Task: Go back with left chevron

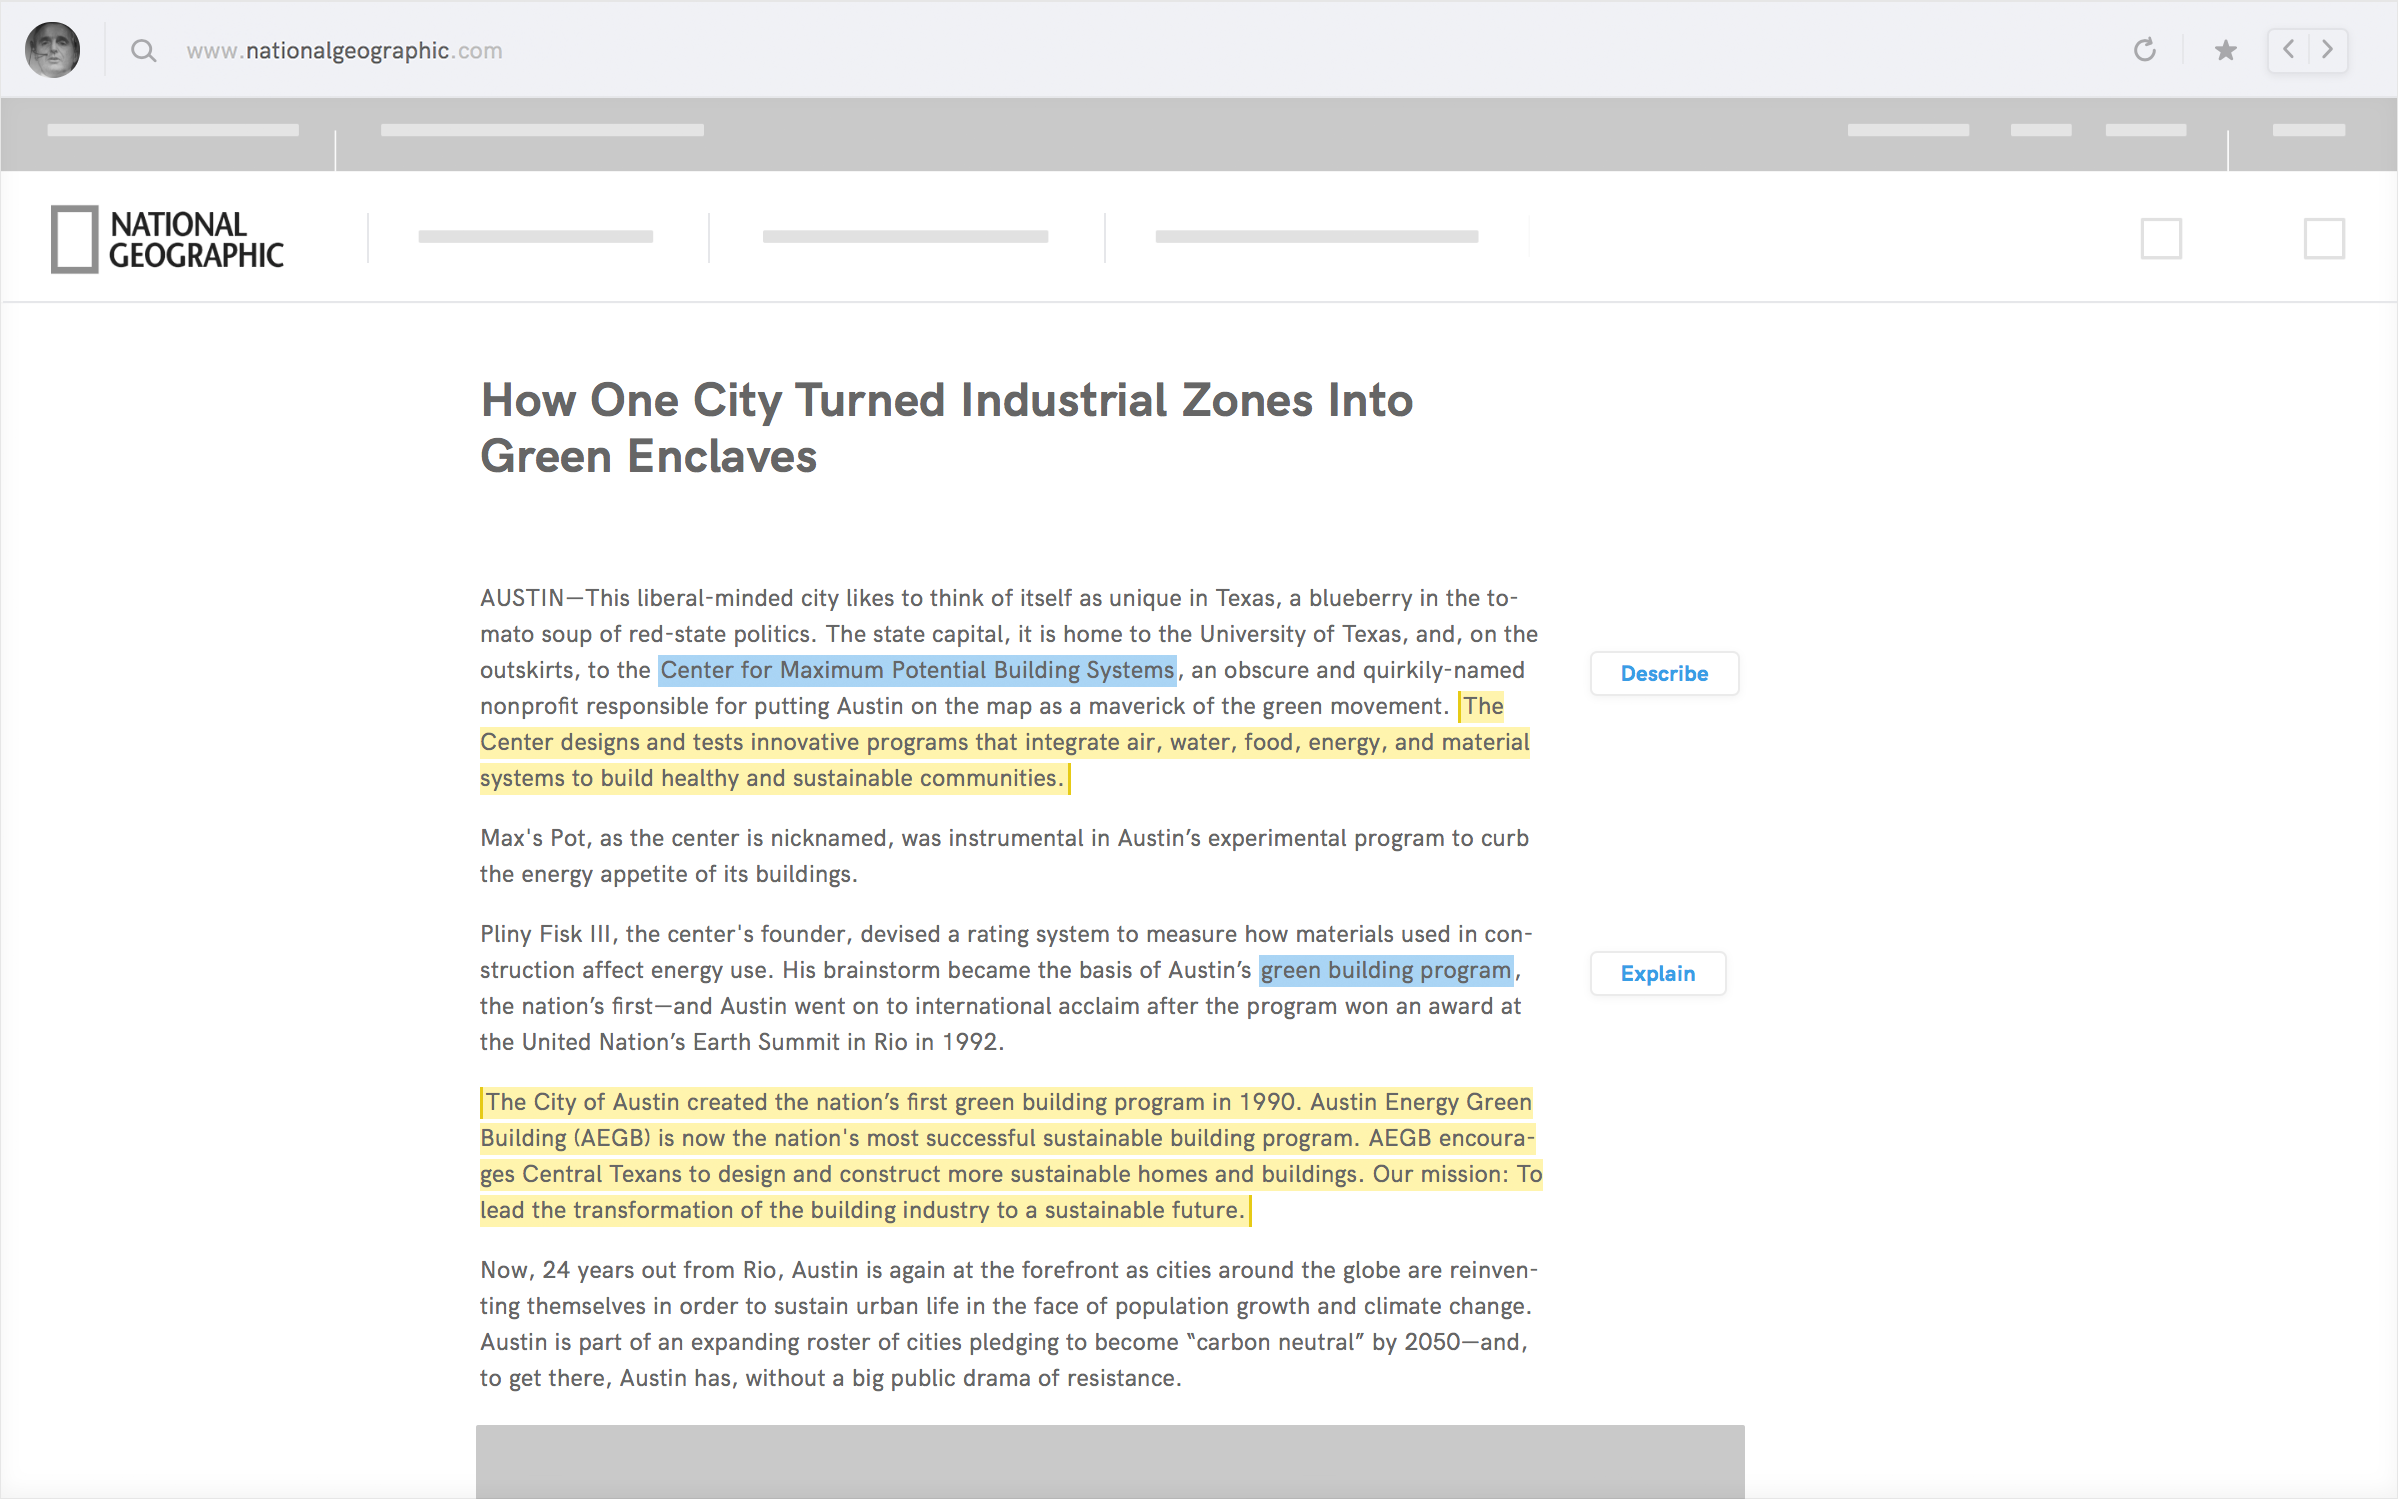Action: tap(2288, 50)
